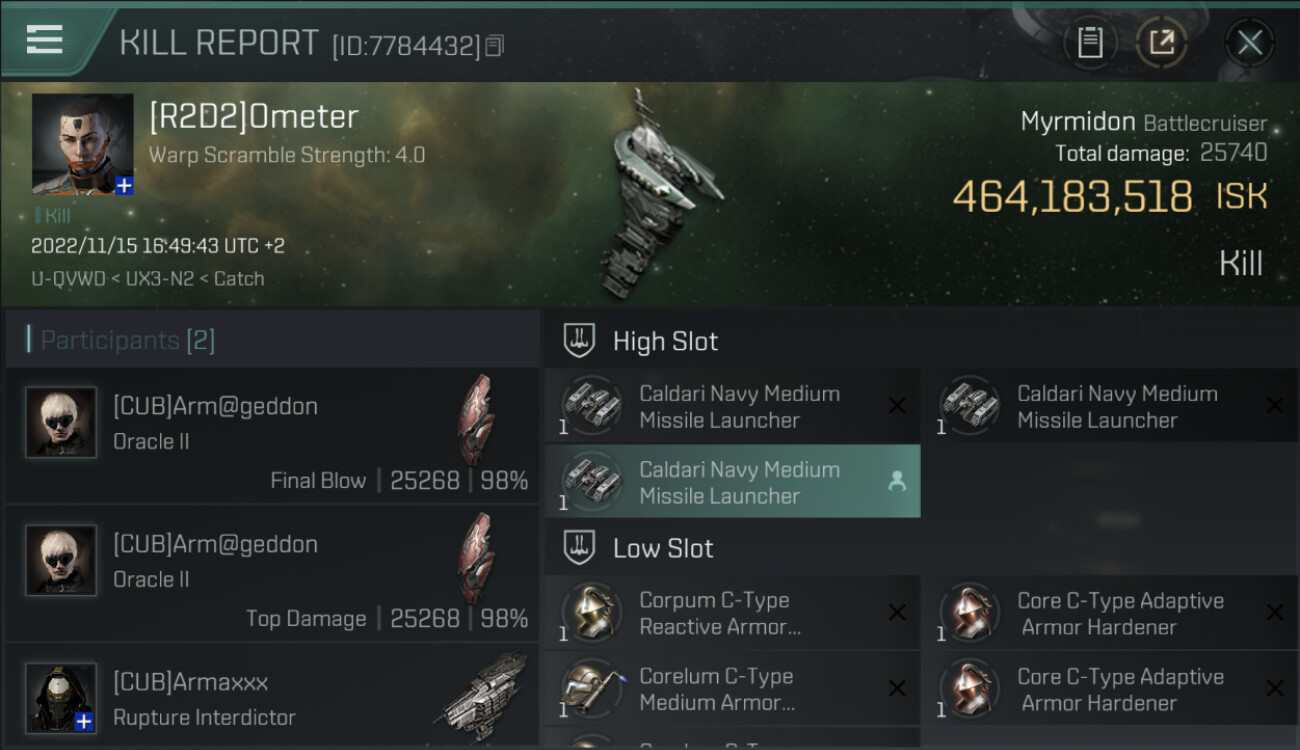The height and width of the screenshot is (750, 1300).
Task: Open Corpum C-Type Reactive Armor module
Action: 732,613
